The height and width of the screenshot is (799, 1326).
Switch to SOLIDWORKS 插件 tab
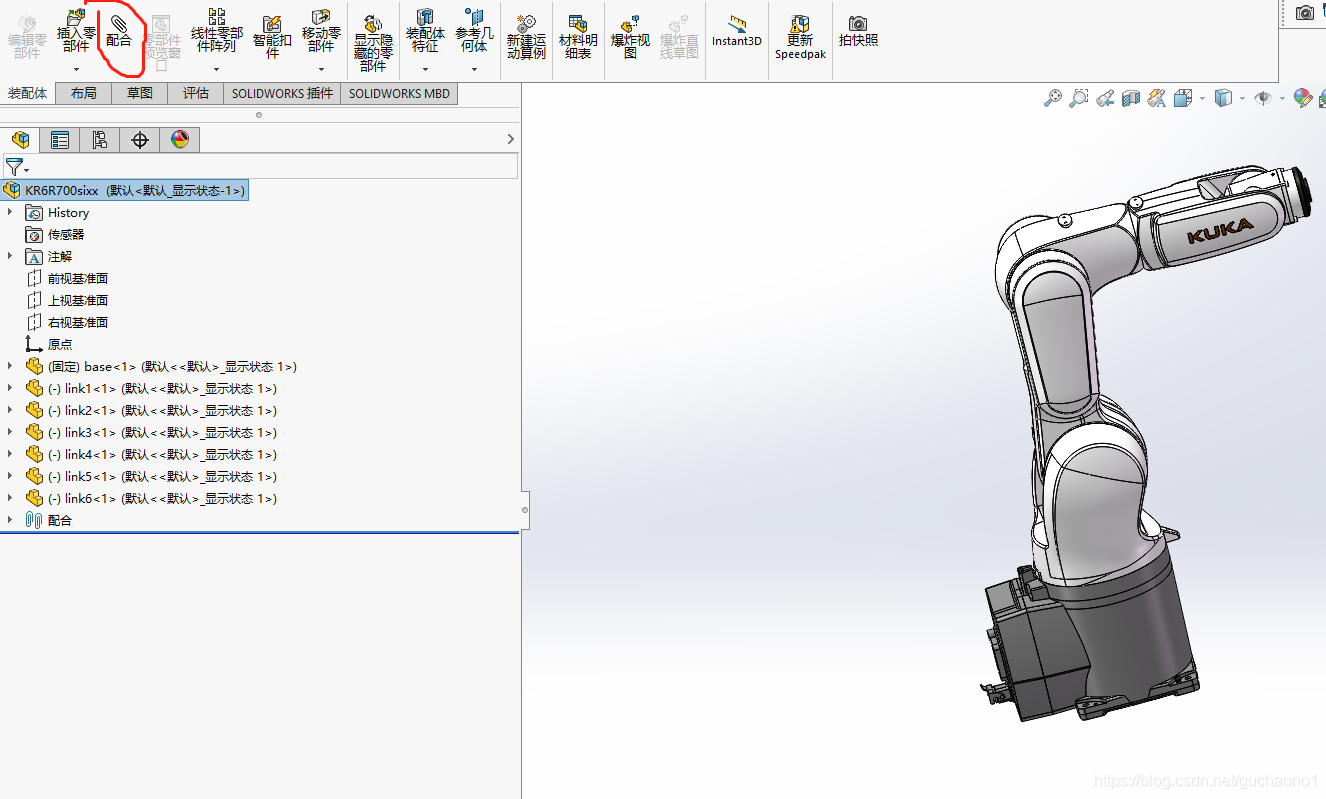point(282,93)
